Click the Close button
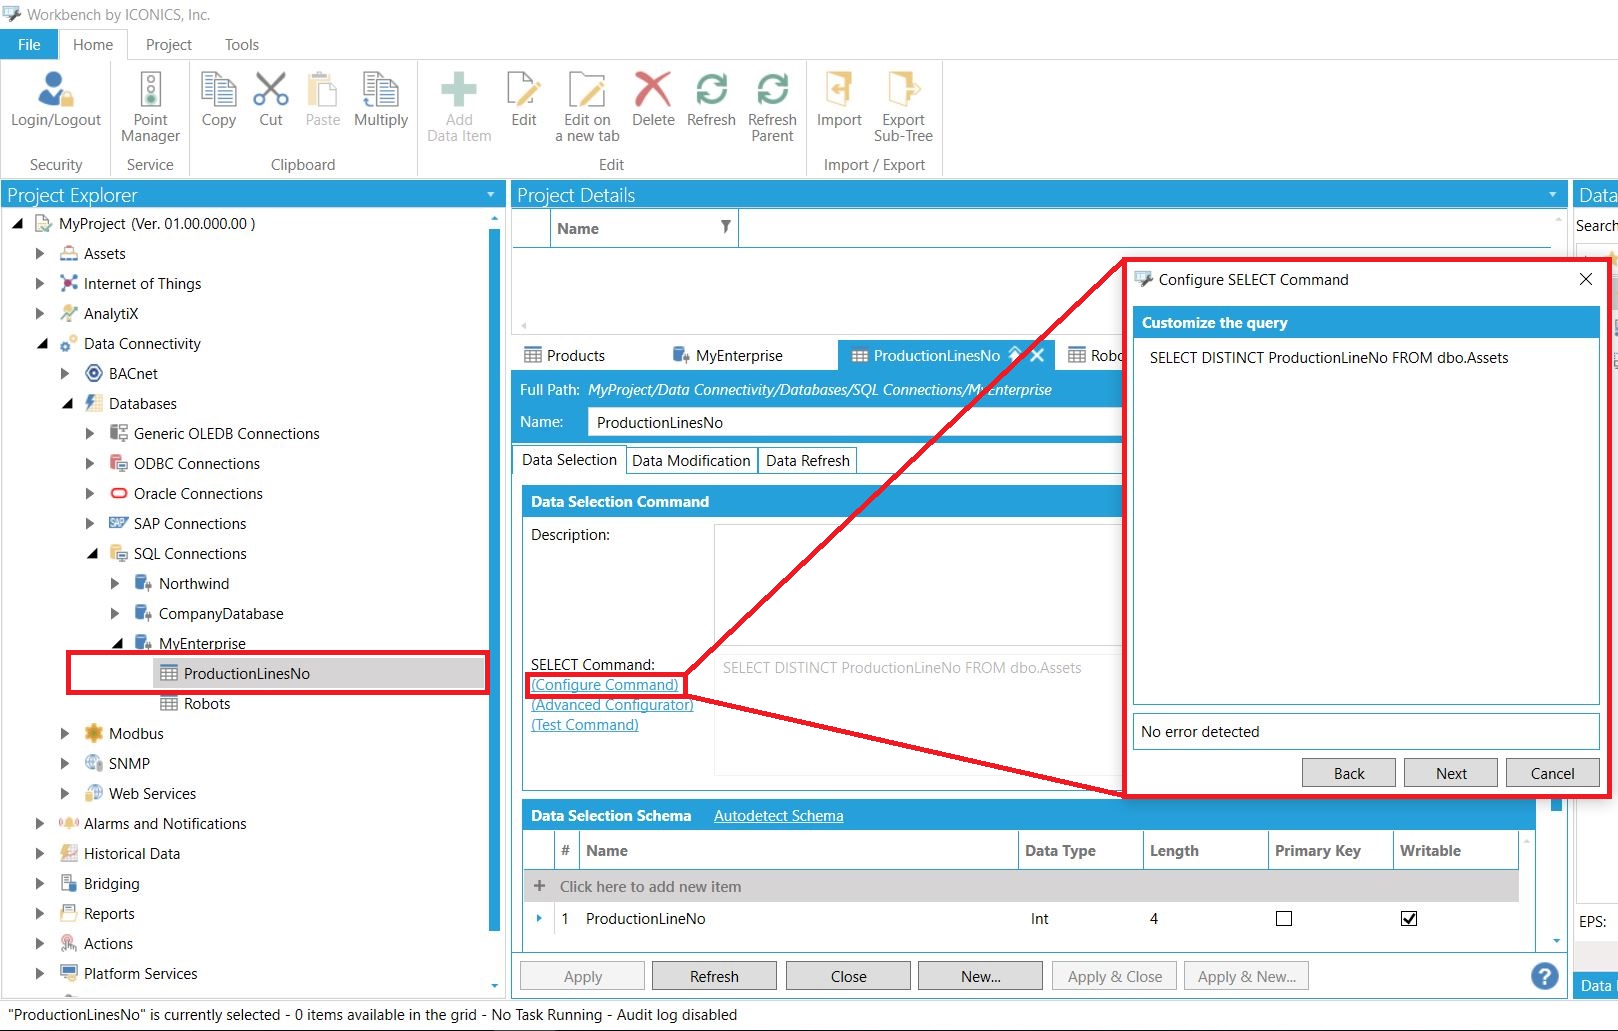The height and width of the screenshot is (1031, 1618). (x=848, y=976)
